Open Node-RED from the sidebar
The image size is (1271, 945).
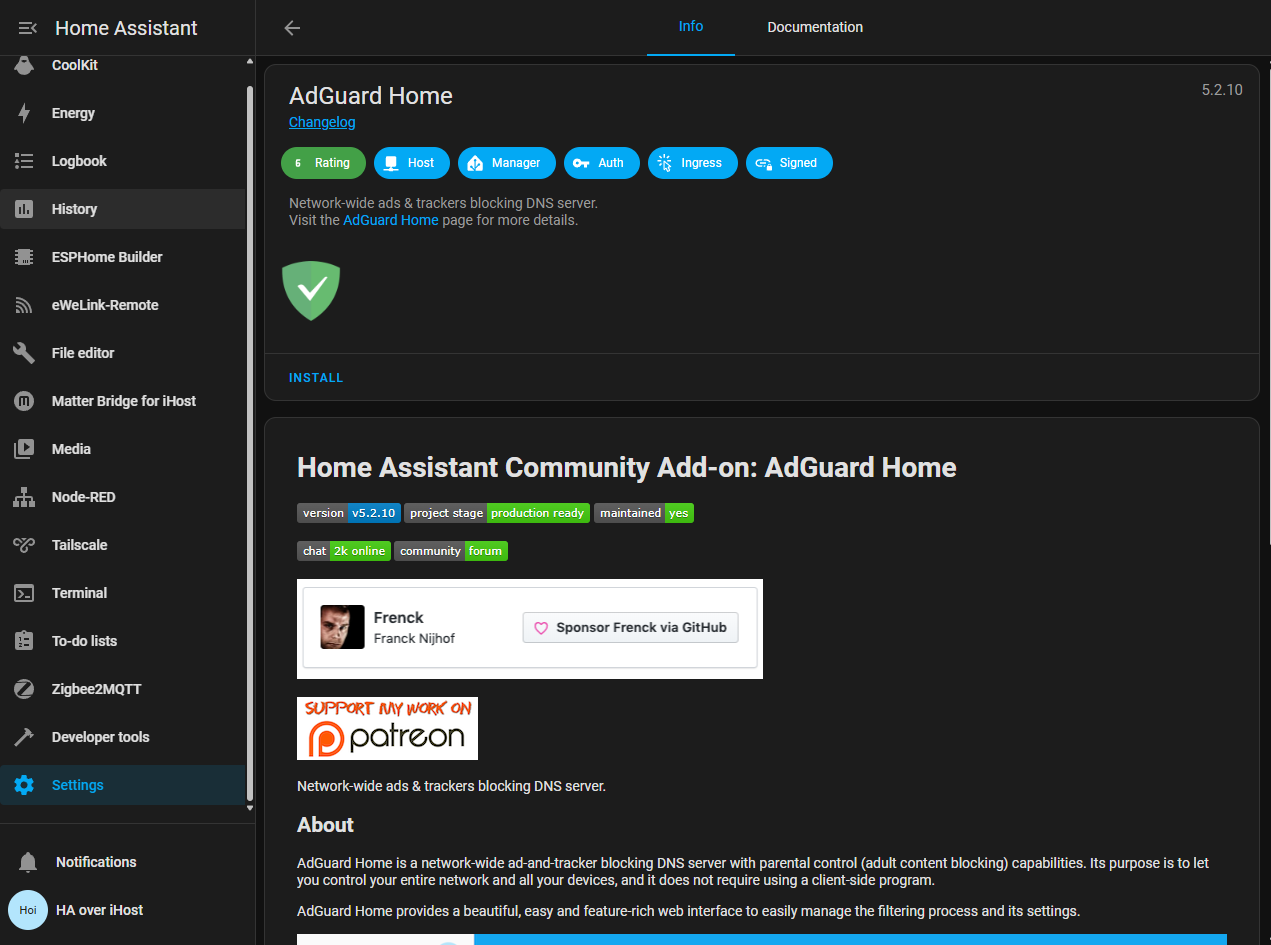[123, 497]
